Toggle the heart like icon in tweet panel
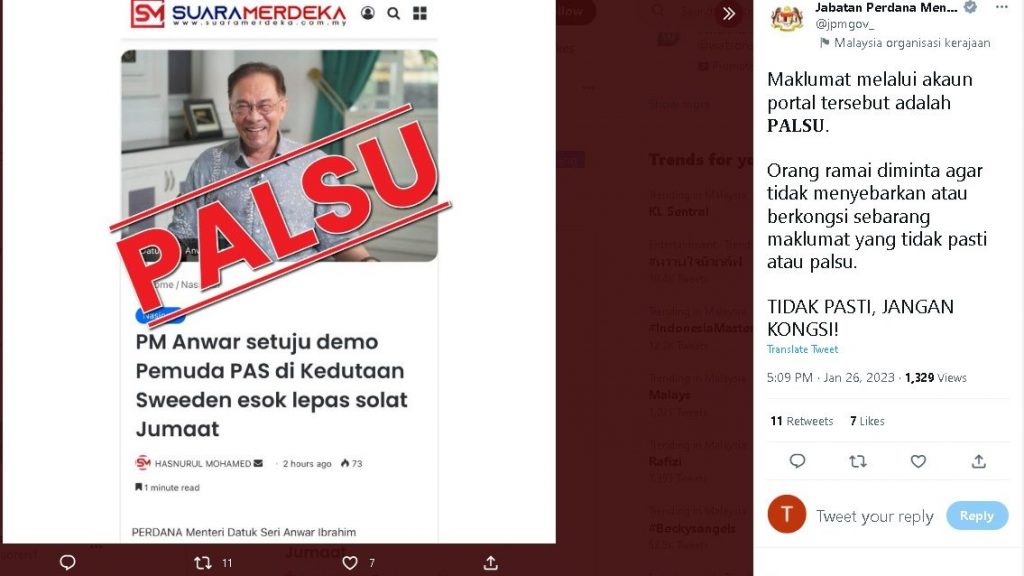 [x=918, y=461]
